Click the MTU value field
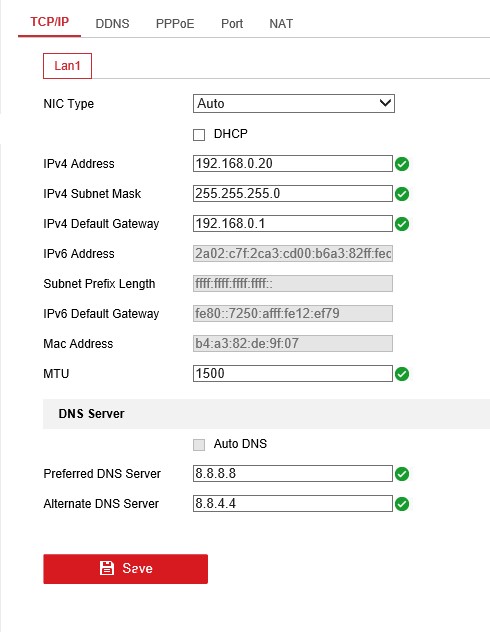 coord(293,374)
